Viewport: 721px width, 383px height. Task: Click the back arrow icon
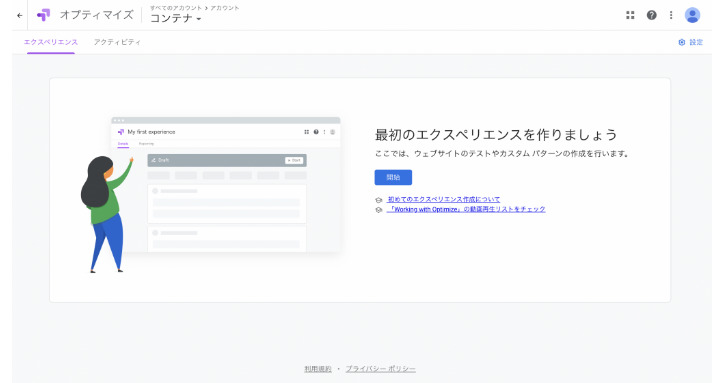click(x=19, y=15)
